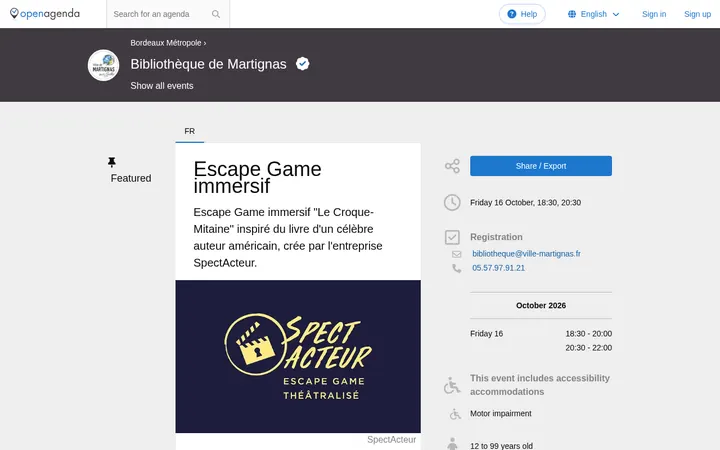Click the Motor impairment label

[501, 414]
